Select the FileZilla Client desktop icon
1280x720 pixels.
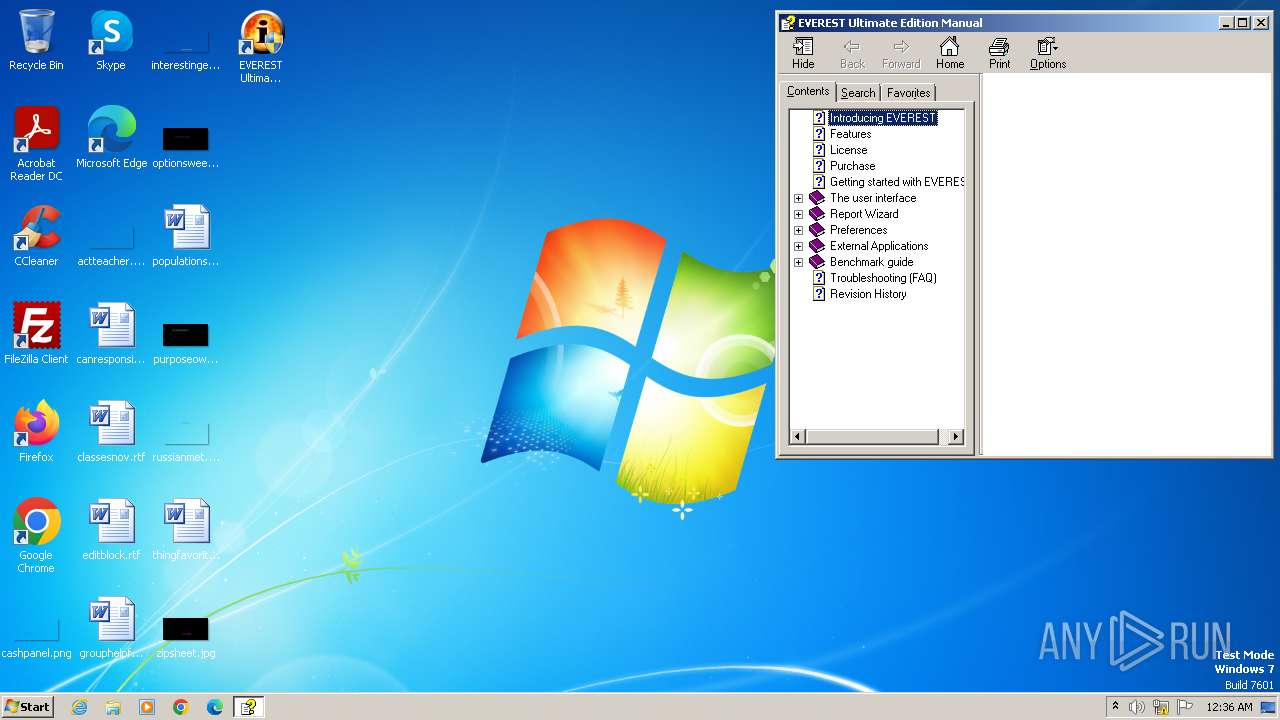pyautogui.click(x=36, y=335)
